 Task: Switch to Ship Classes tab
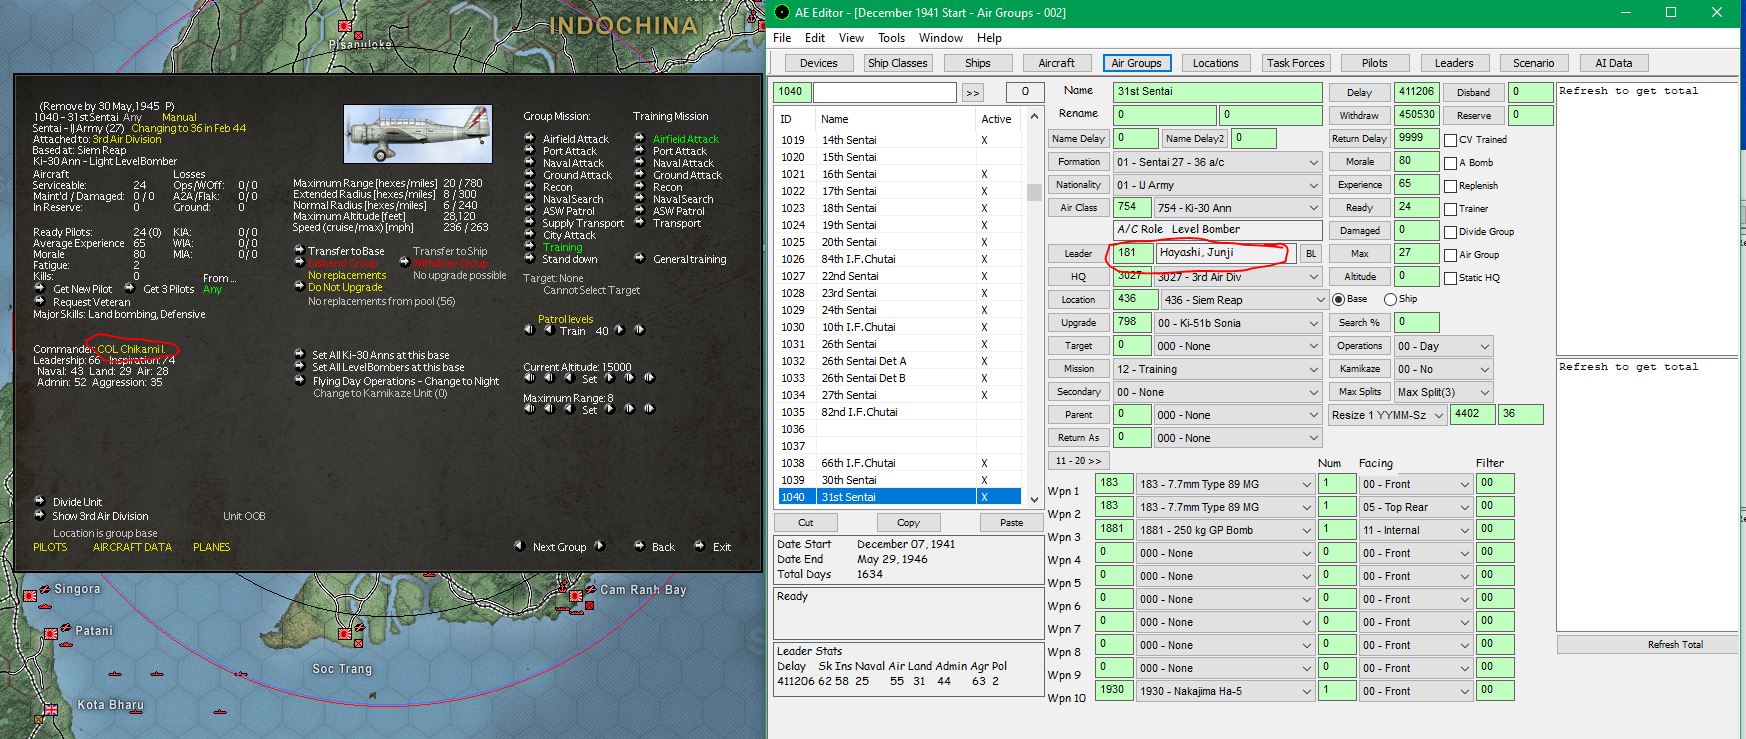897,63
